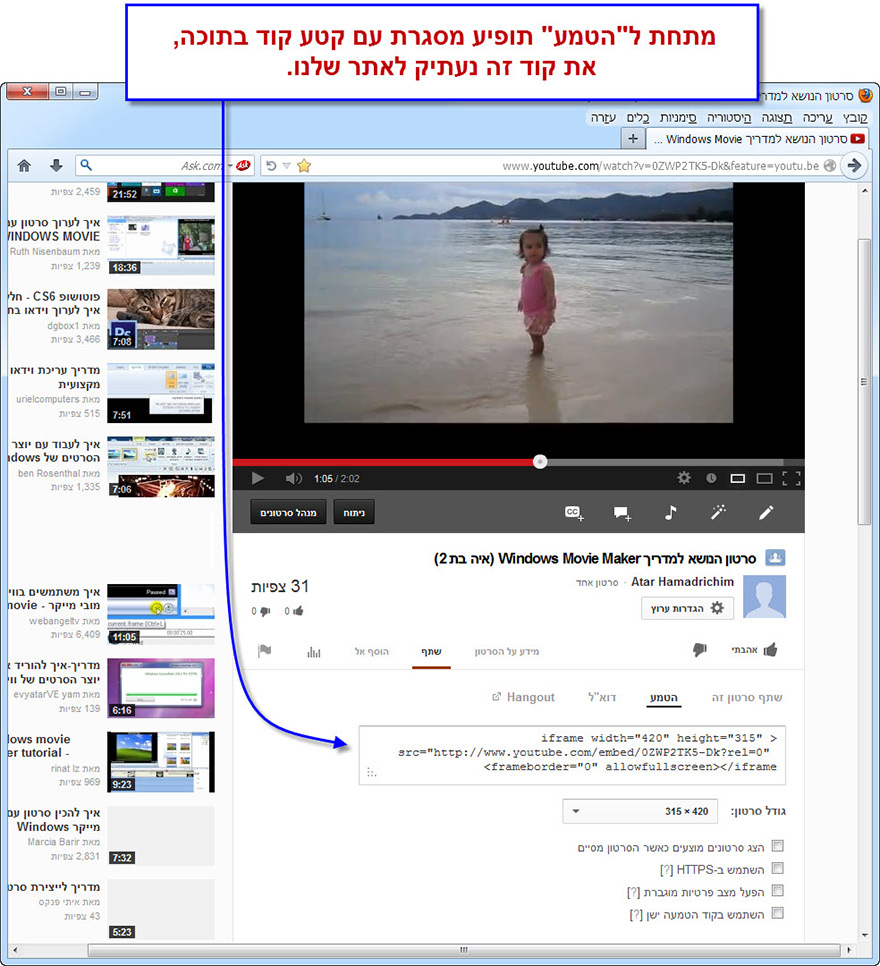Switch to the Hangout share tab
Image resolution: width=880 pixels, height=966 pixels.
pyautogui.click(x=523, y=697)
